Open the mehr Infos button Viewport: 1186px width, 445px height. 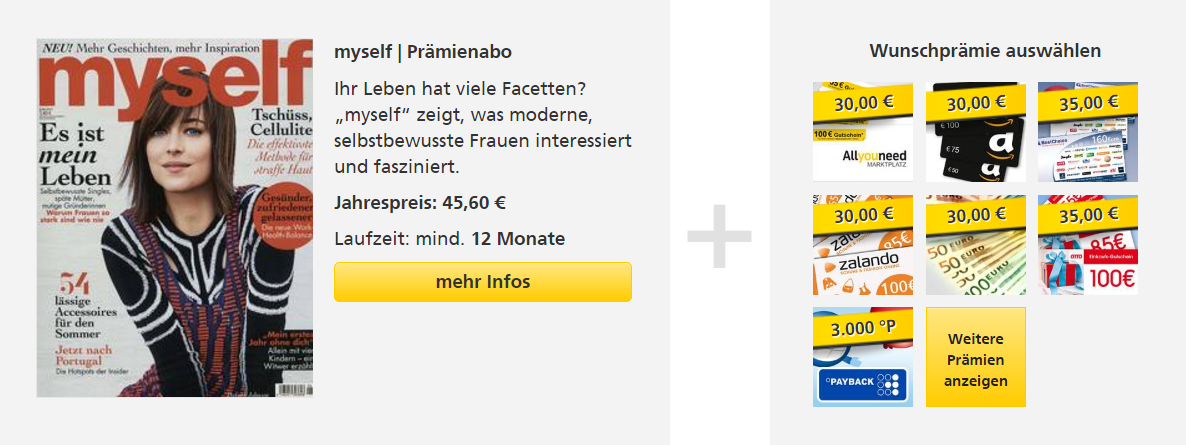click(x=483, y=282)
